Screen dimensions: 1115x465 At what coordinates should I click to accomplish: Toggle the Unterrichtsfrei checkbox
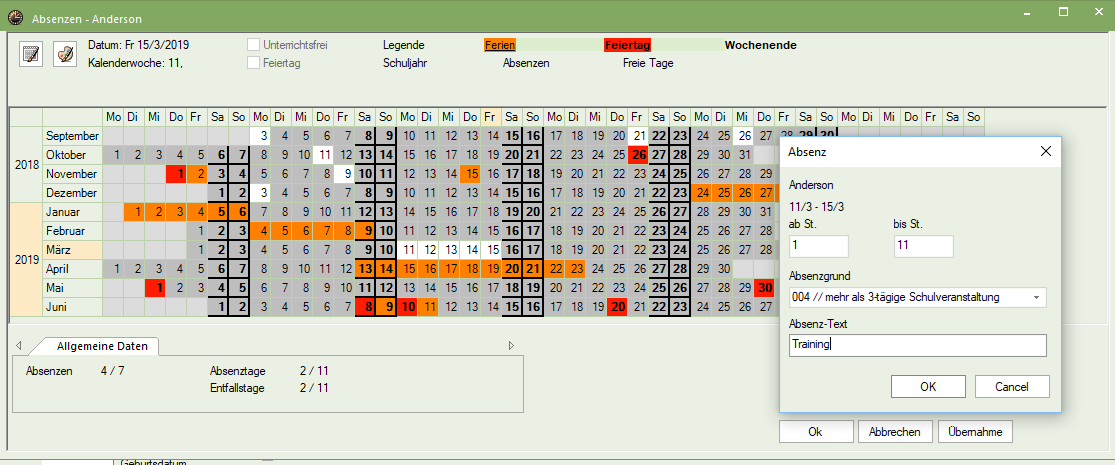(254, 45)
